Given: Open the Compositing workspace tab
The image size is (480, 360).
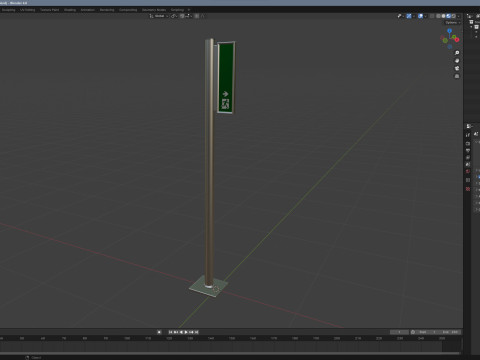Looking at the screenshot, I should click(128, 10).
